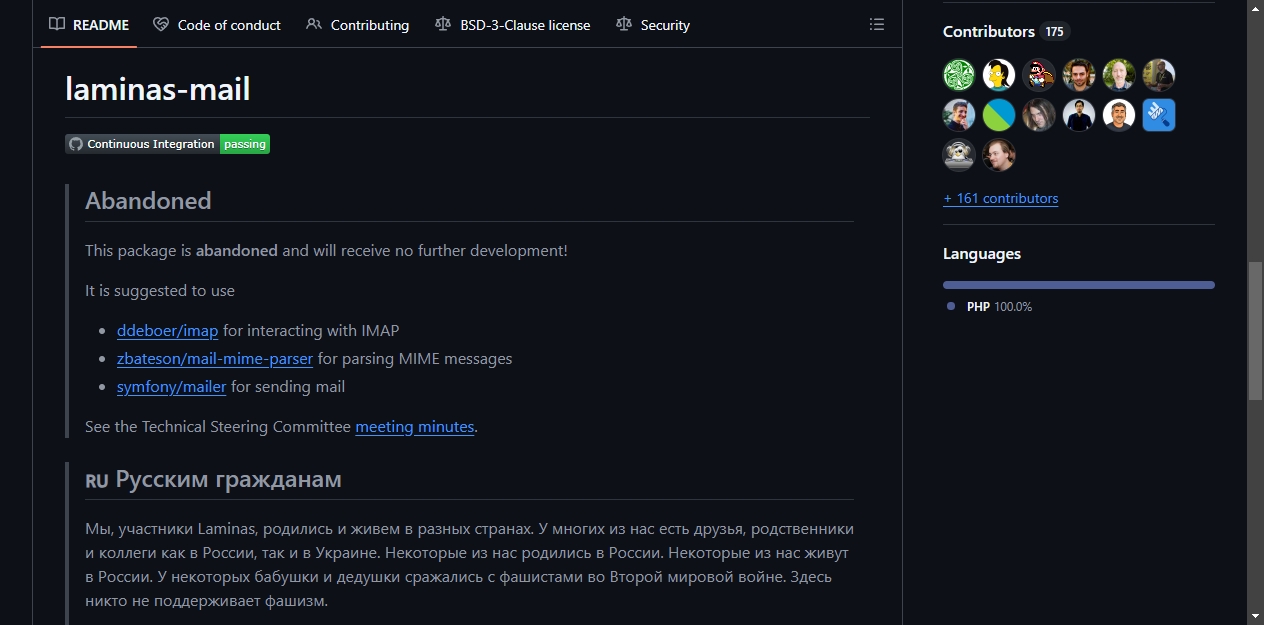The width and height of the screenshot is (1264, 625).
Task: Click the PHP language progress bar
Action: pyautogui.click(x=1079, y=285)
